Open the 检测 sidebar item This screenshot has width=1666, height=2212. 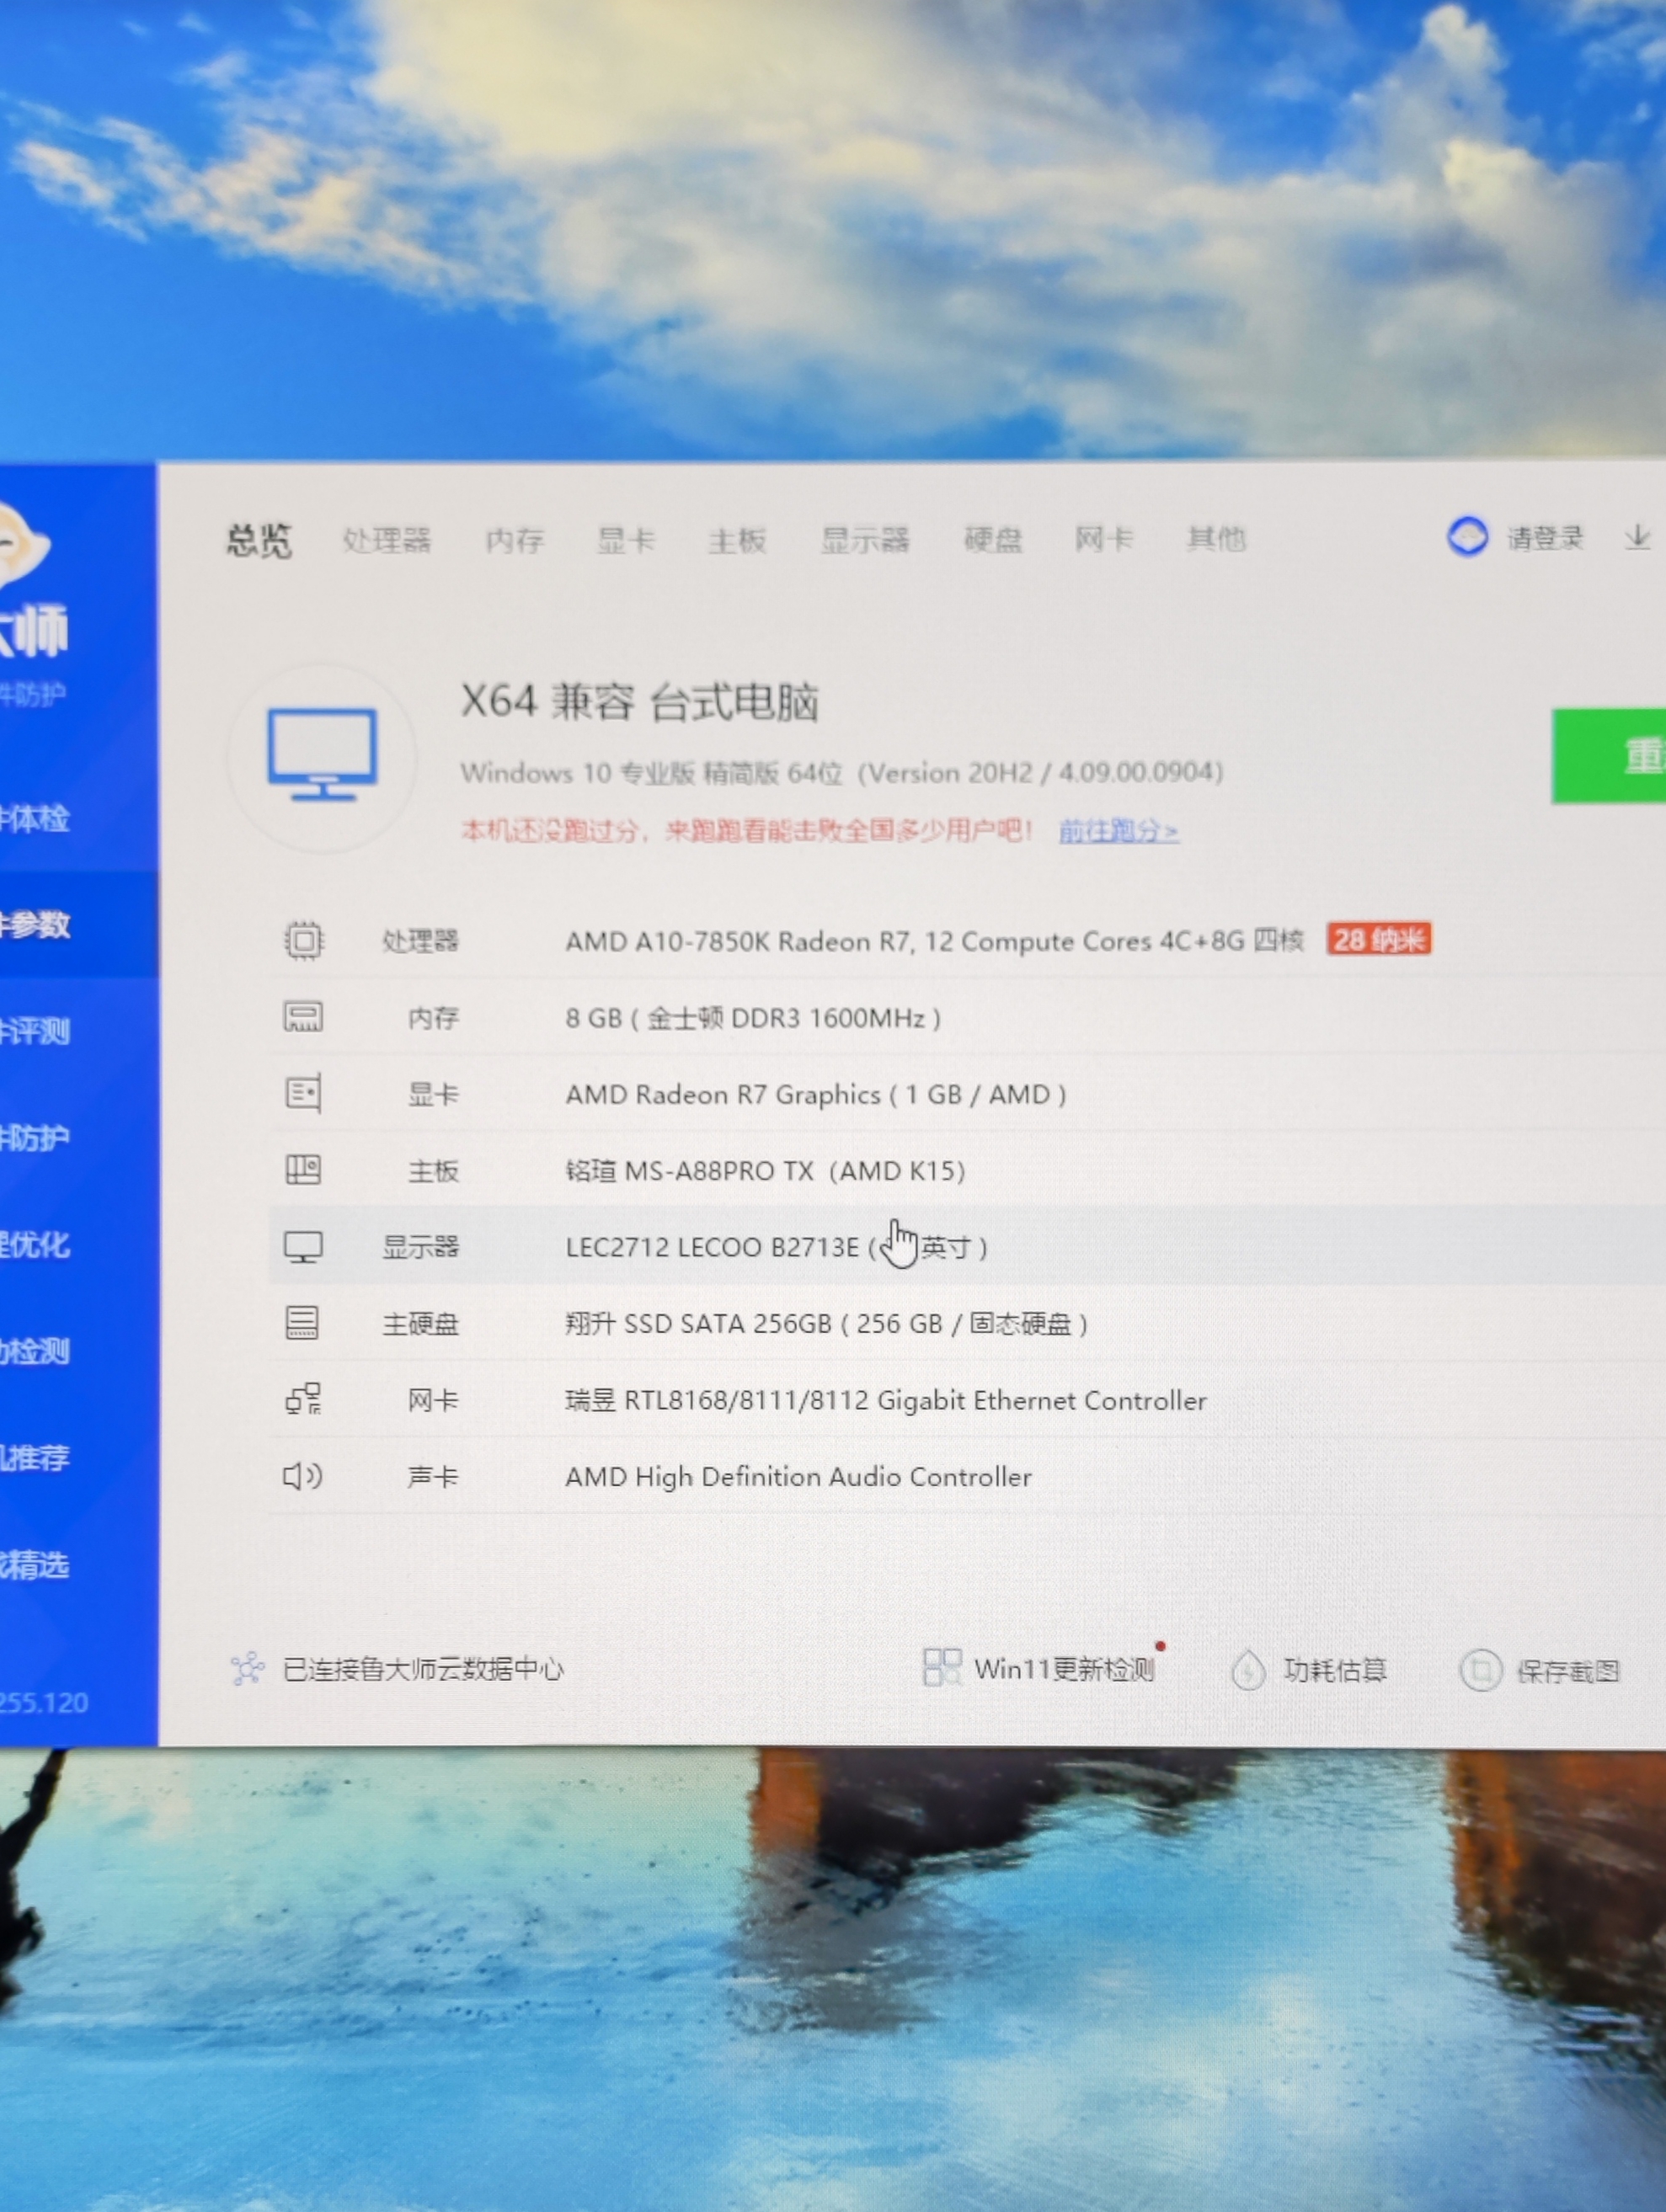click(78, 1351)
